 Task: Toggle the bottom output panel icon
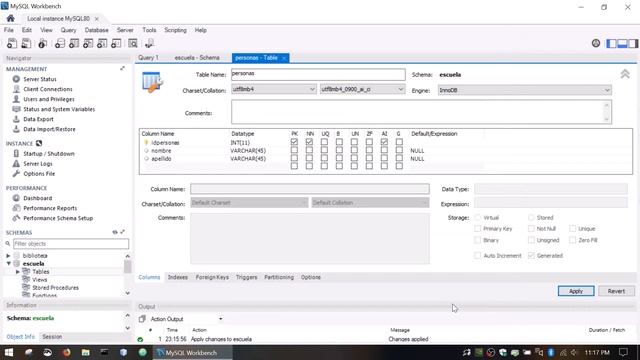(x=622, y=43)
